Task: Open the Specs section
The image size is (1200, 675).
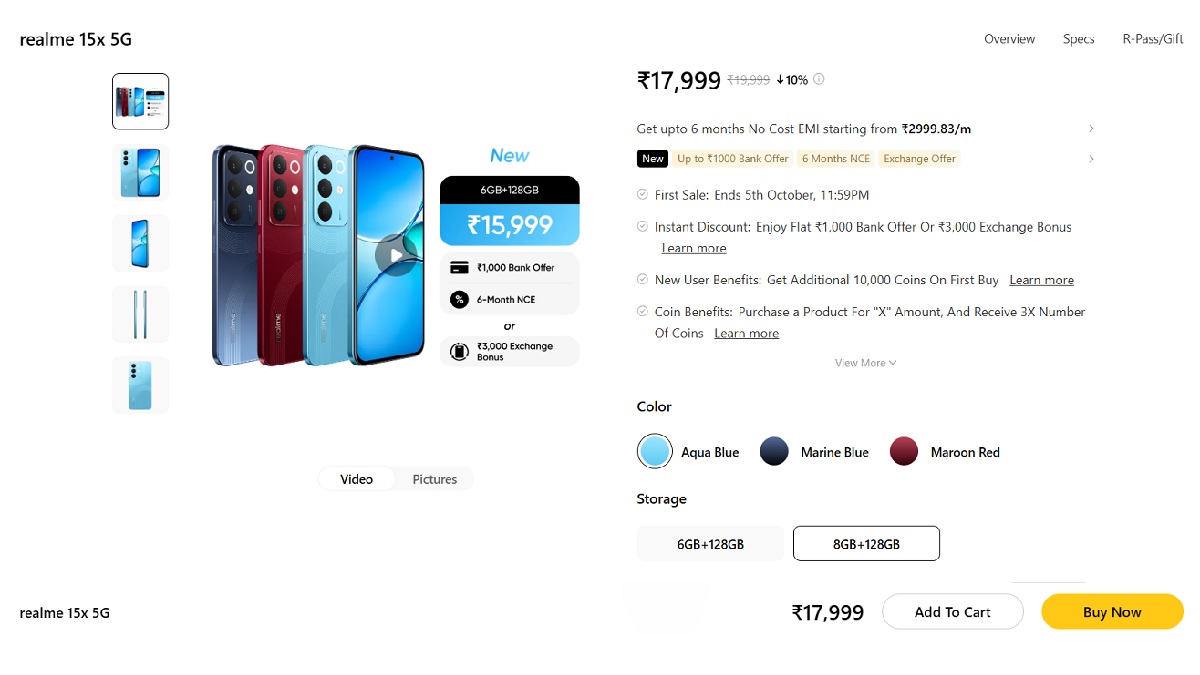Action: [1078, 39]
